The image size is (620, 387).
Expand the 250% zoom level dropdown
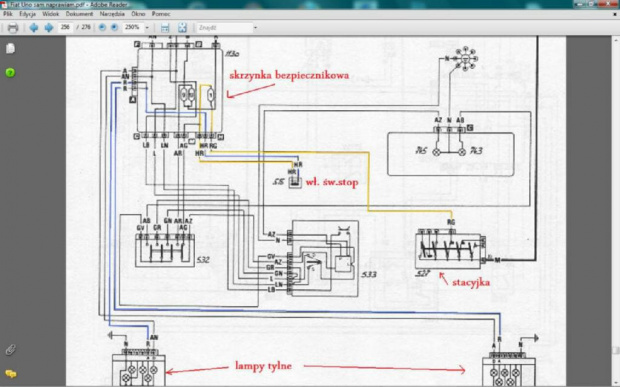147,28
